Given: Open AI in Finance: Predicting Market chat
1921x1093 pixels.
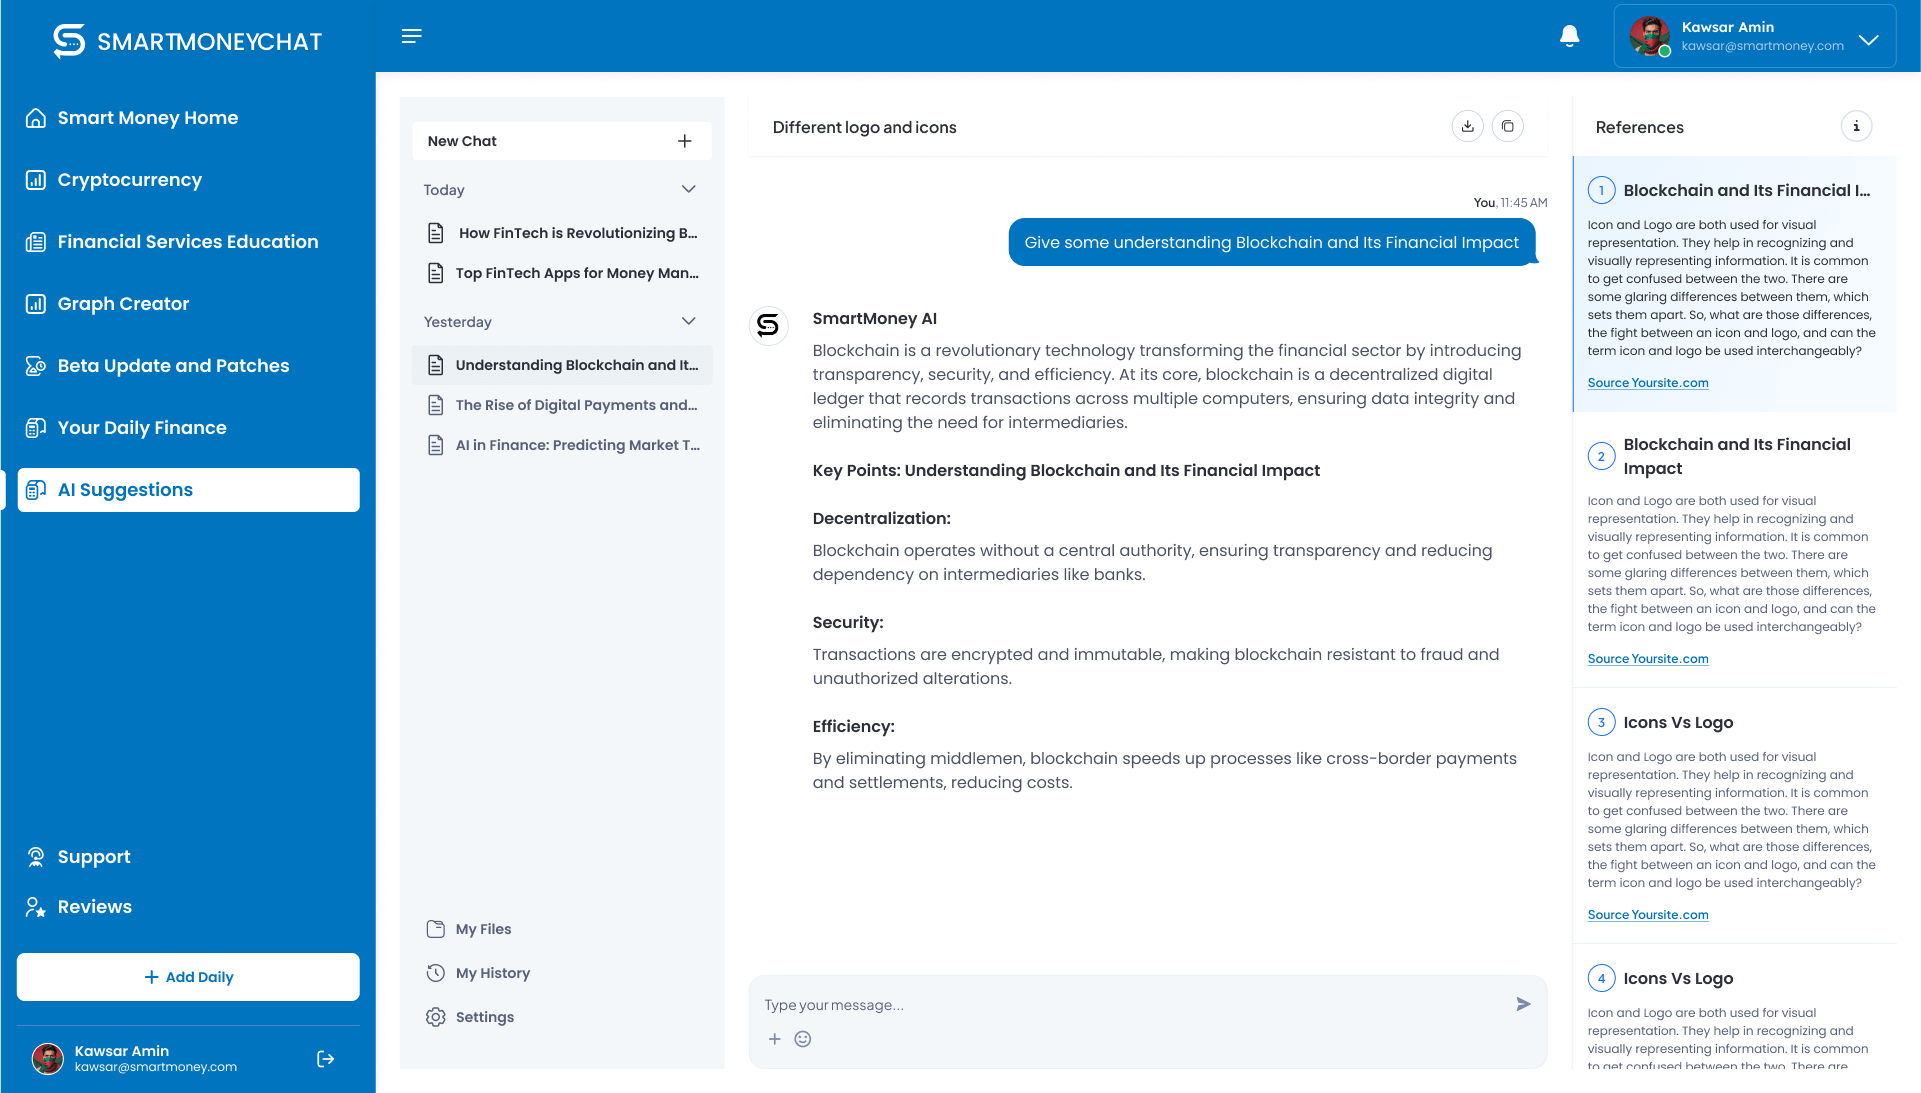Looking at the screenshot, I should (x=562, y=445).
